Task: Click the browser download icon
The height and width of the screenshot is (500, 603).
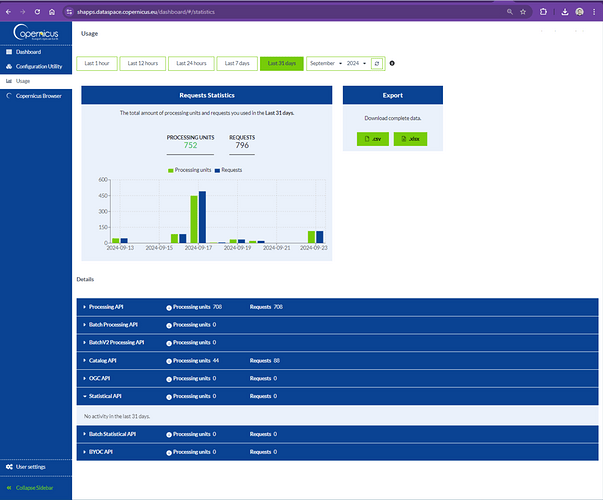Action: click(565, 11)
